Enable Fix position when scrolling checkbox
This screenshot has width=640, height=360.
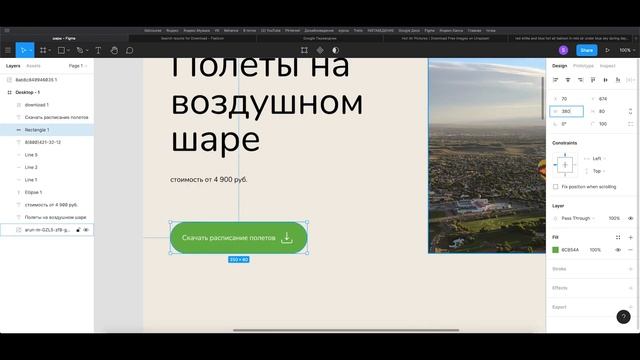click(x=556, y=187)
